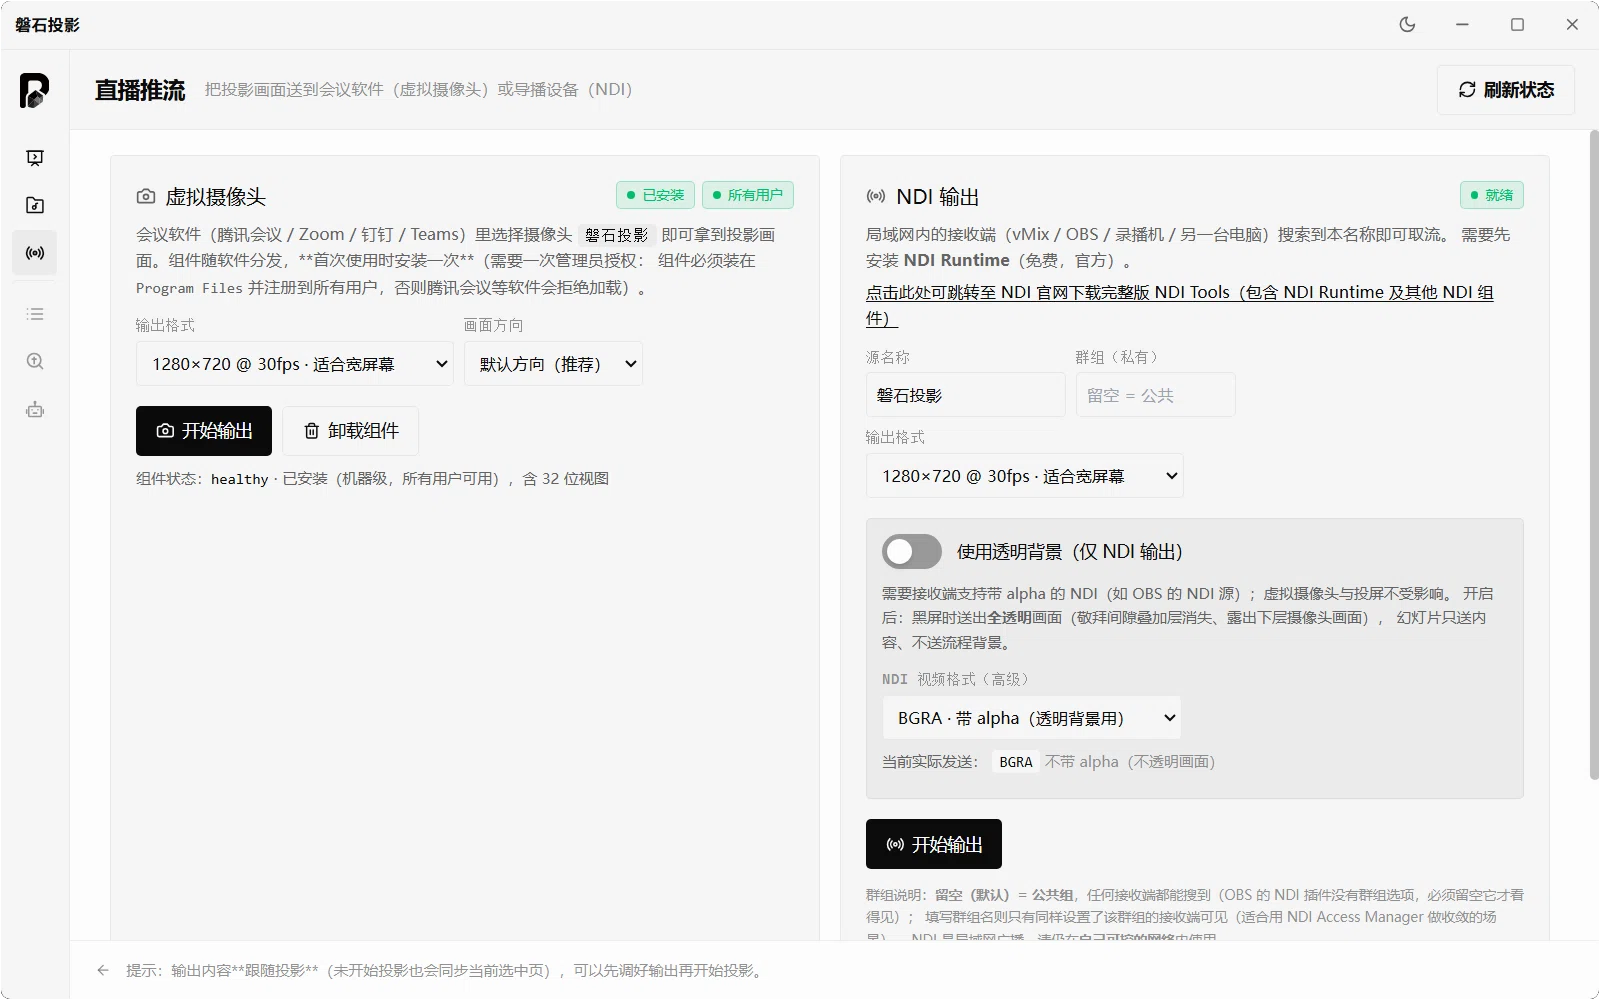The width and height of the screenshot is (1600, 1000).
Task: Click the 磐石投影 camera name chip in description
Action: tap(617, 235)
